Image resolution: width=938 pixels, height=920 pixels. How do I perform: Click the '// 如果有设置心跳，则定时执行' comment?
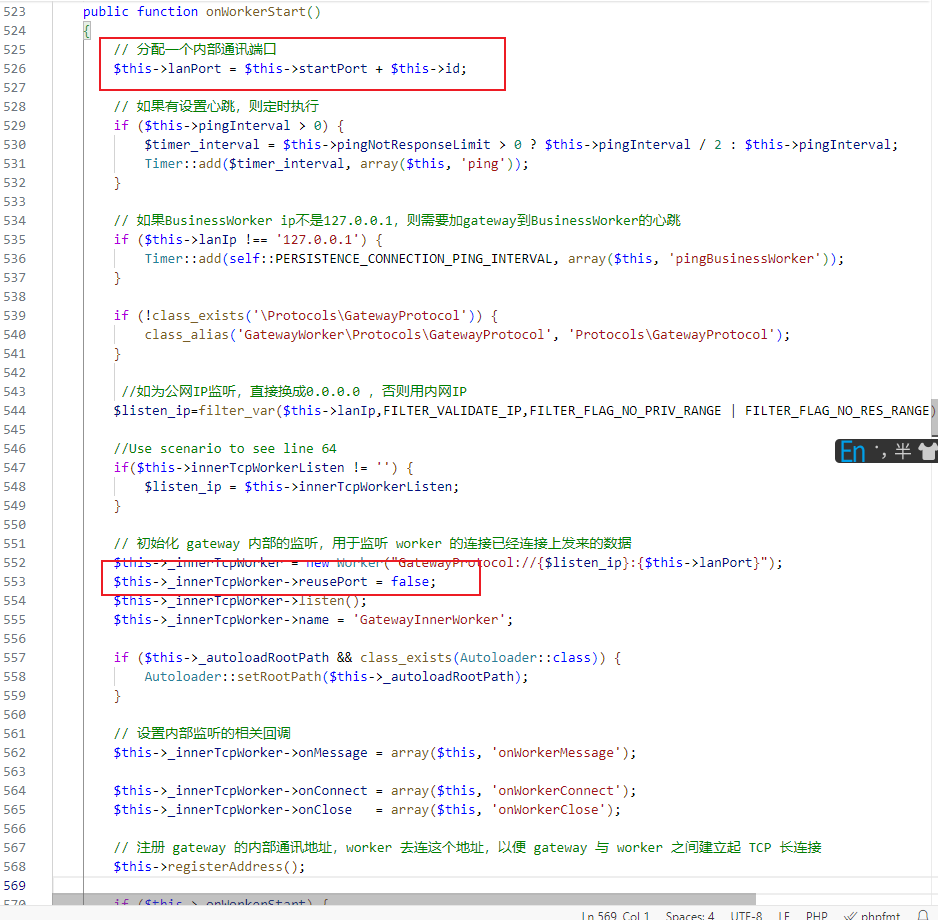coord(216,106)
